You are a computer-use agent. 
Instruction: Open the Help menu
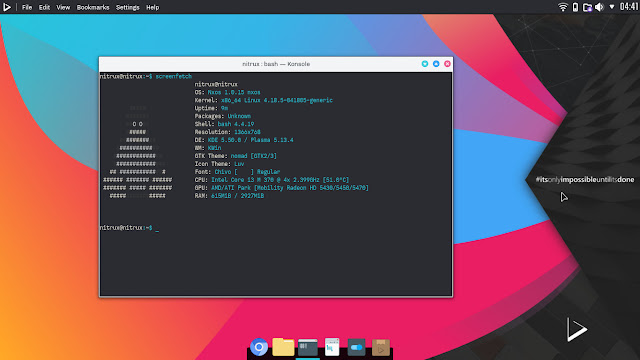point(152,7)
